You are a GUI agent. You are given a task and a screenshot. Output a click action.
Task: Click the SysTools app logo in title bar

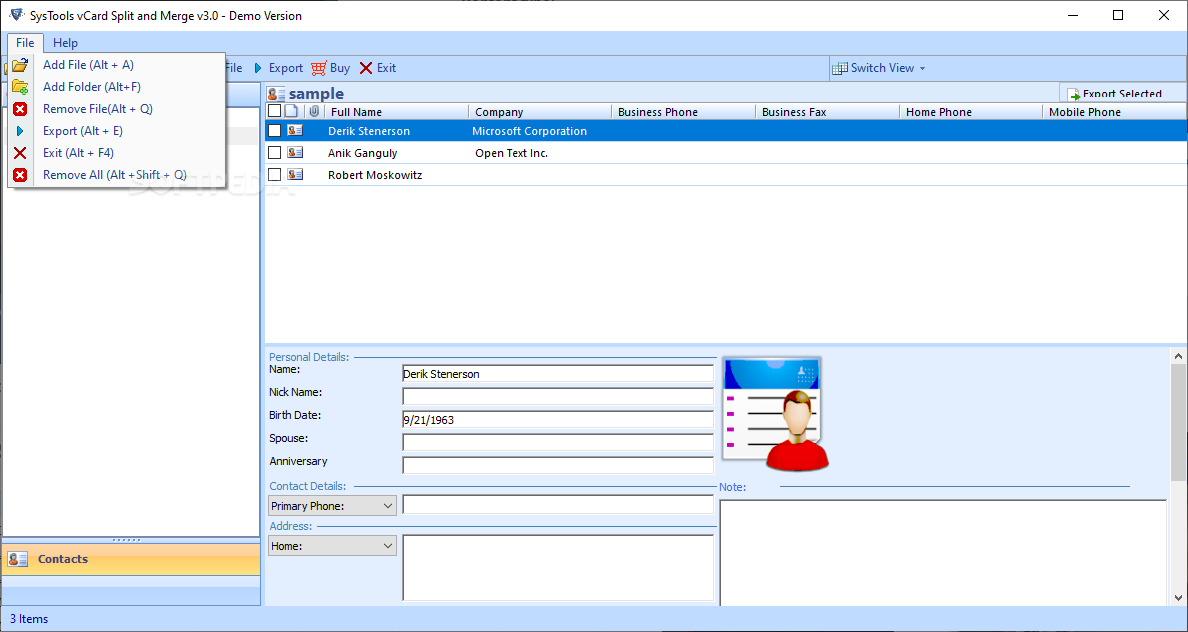click(x=16, y=15)
